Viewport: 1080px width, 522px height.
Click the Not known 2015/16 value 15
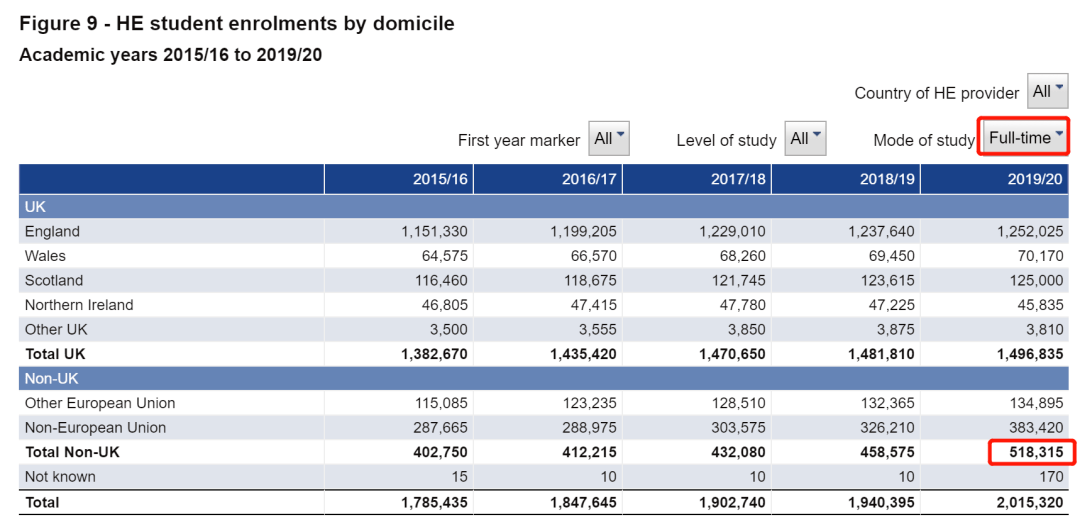pos(460,477)
